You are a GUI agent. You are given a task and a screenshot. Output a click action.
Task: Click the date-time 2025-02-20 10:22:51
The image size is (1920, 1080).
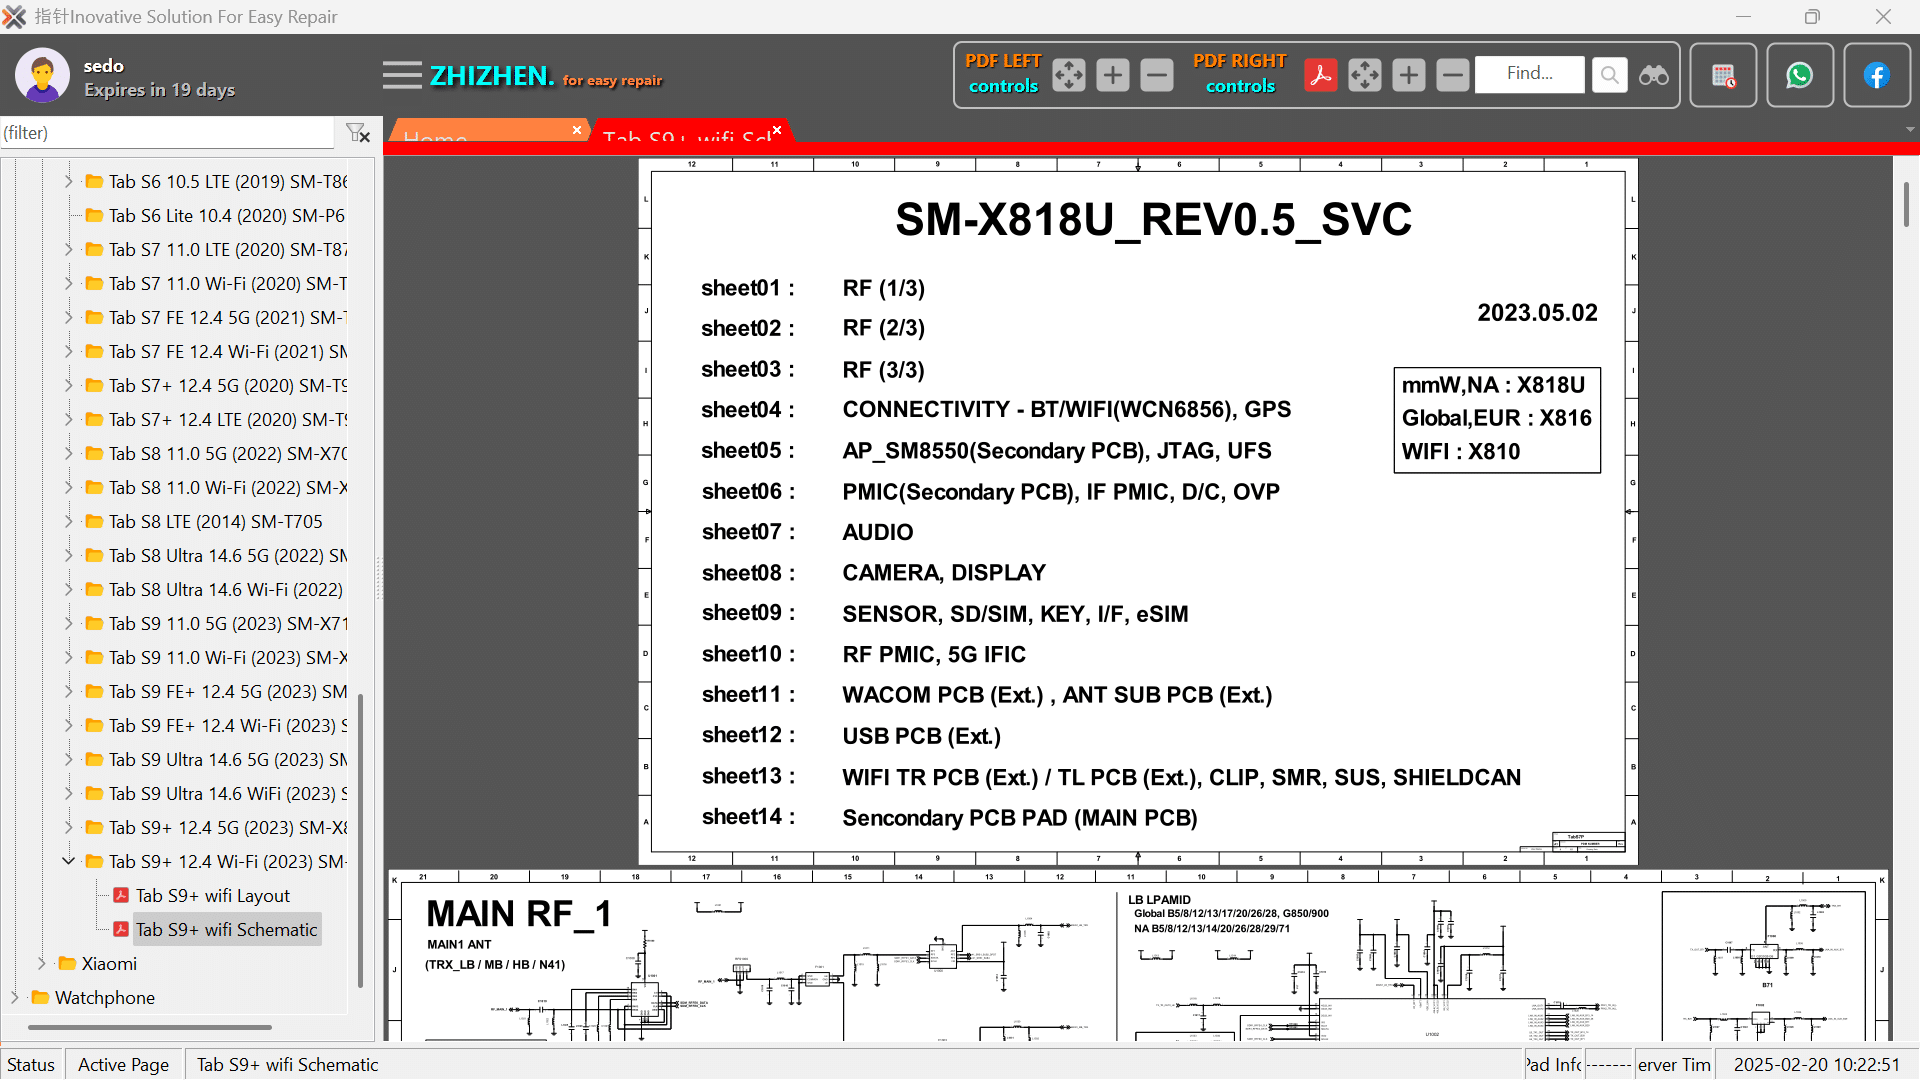tap(1816, 1064)
